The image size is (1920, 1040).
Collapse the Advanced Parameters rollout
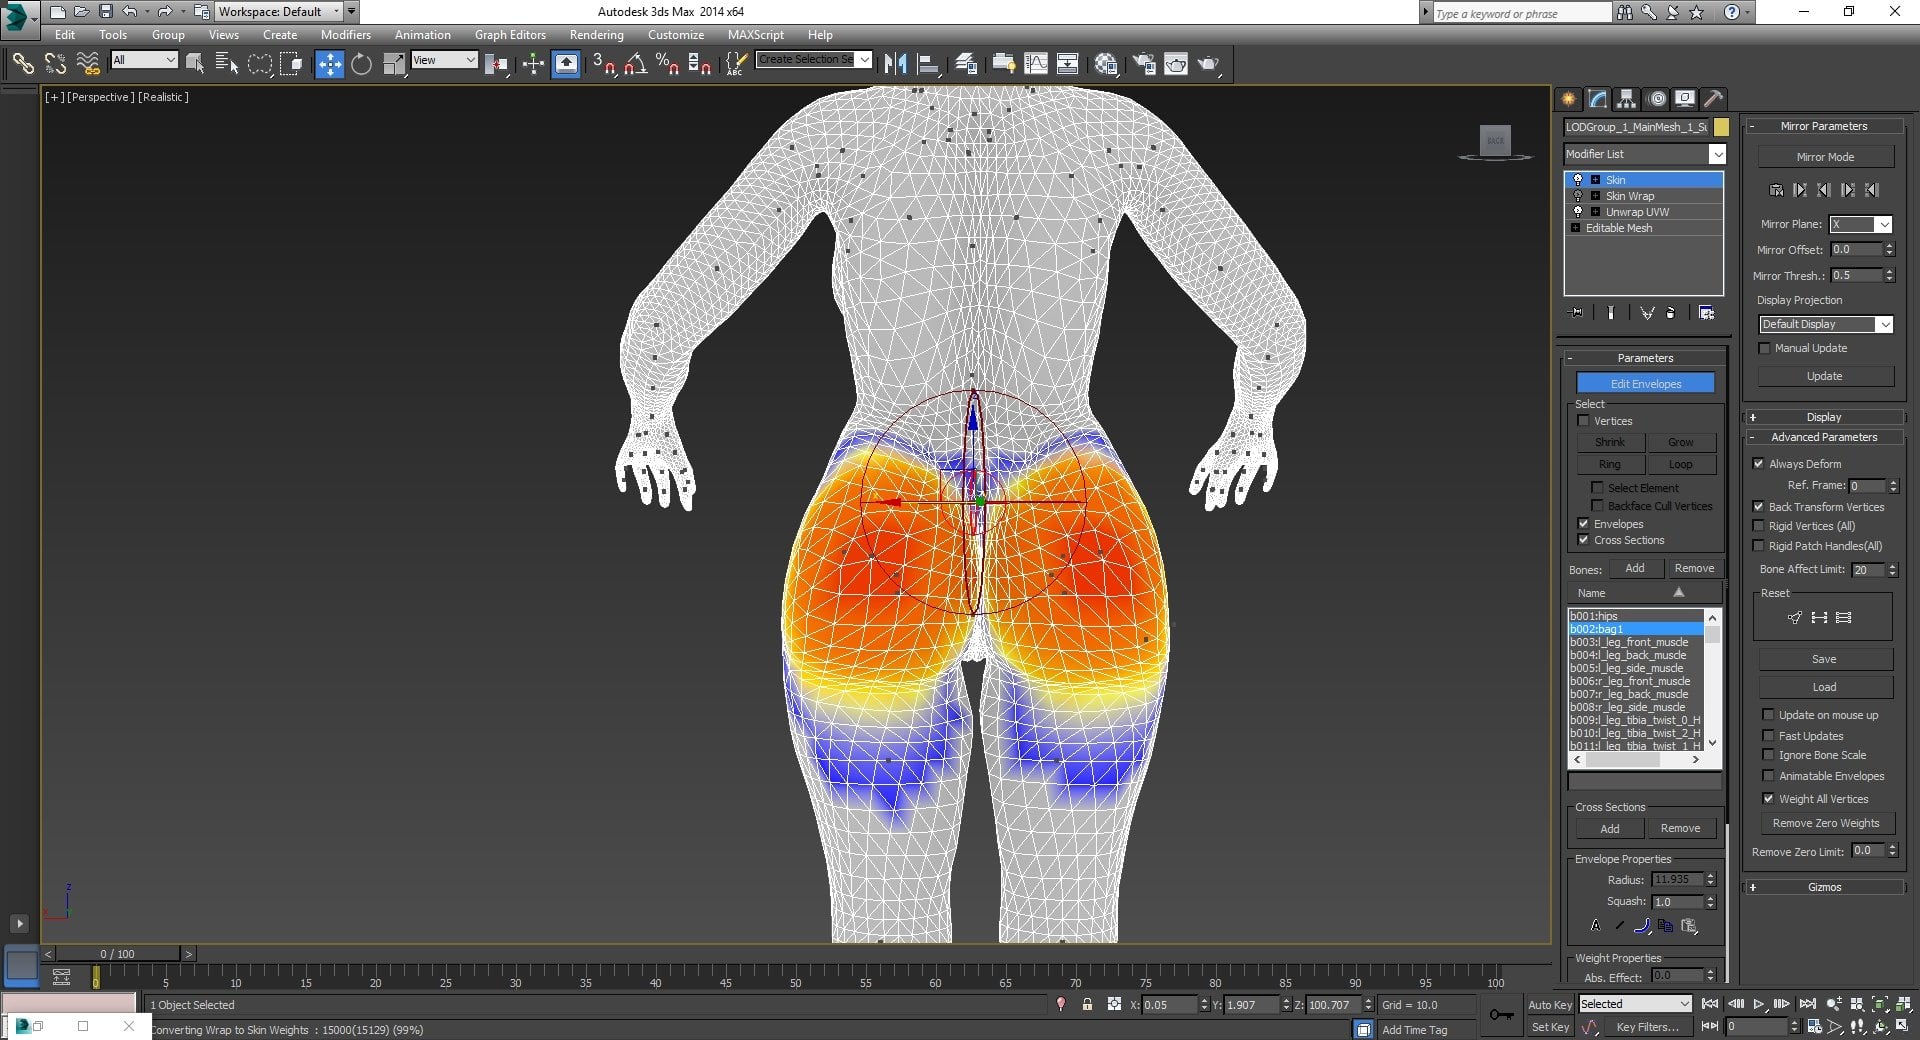coord(1824,437)
